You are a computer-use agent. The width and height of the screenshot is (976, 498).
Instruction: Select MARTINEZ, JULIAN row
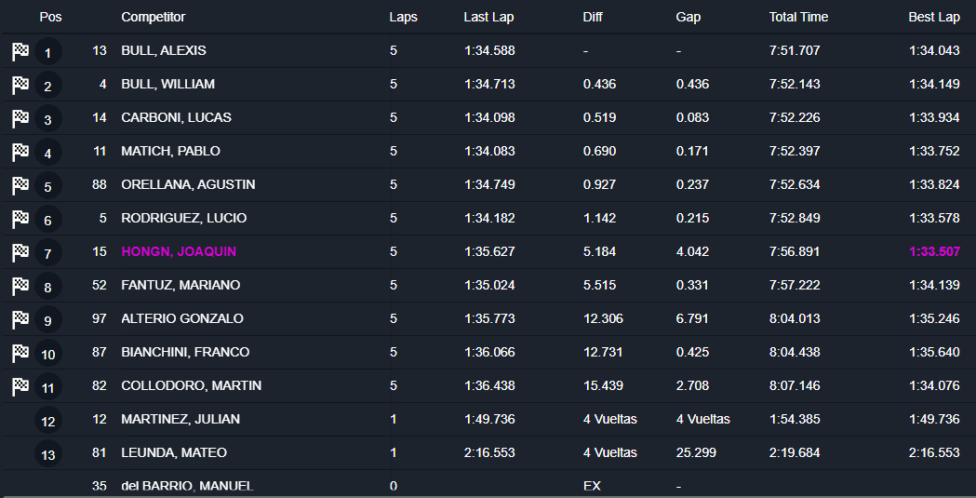[180, 419]
